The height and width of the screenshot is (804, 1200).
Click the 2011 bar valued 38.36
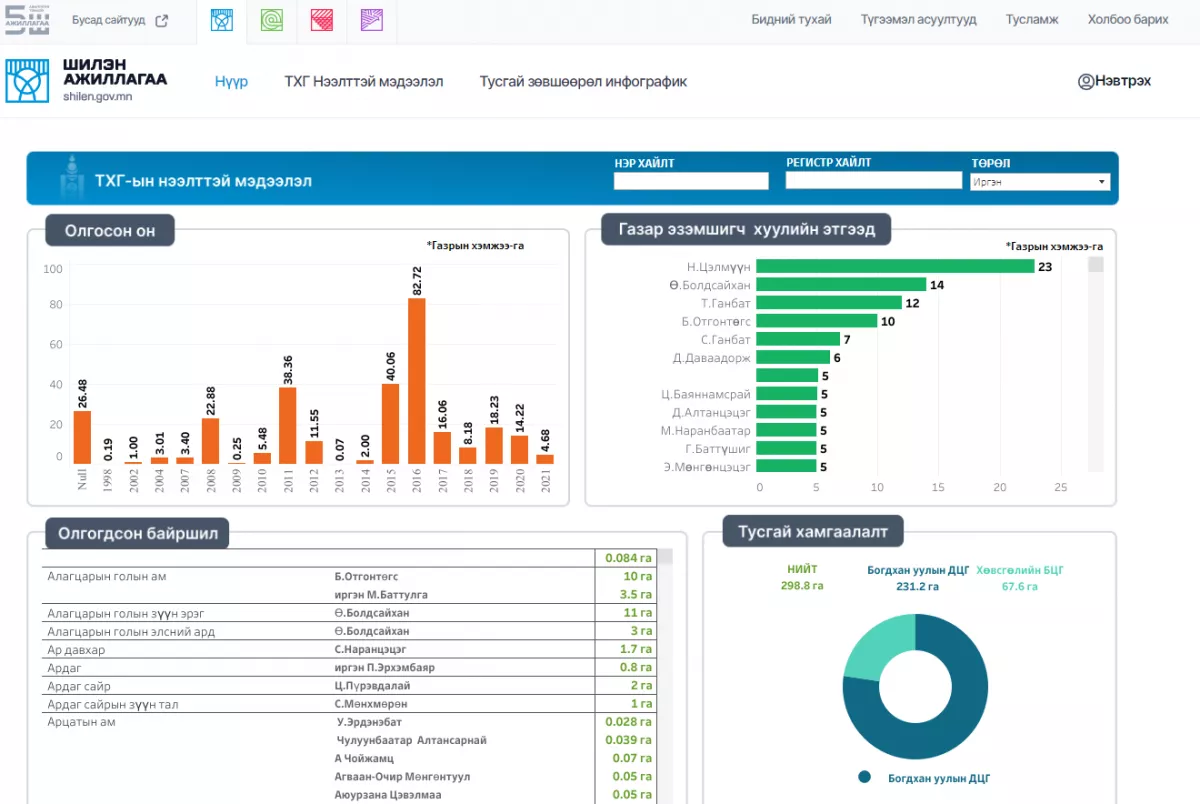[288, 426]
